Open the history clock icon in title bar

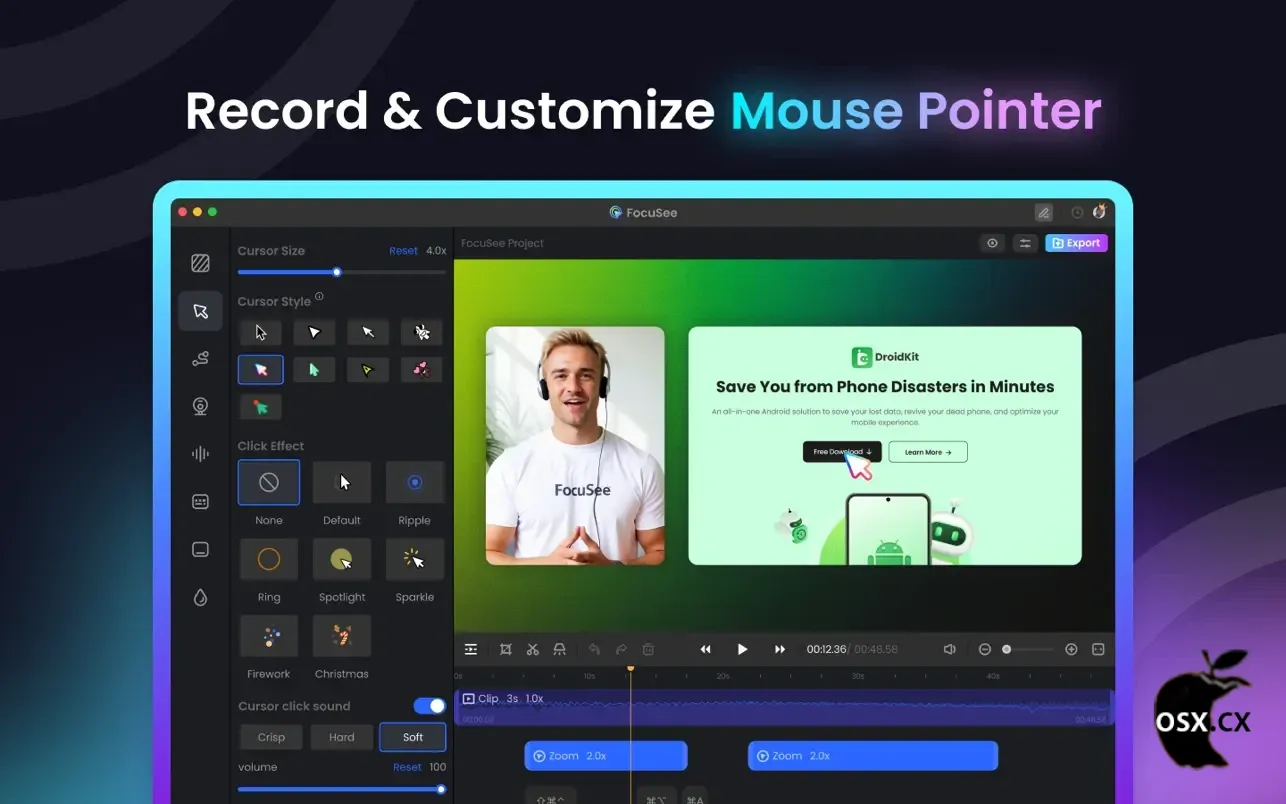(x=1077, y=212)
